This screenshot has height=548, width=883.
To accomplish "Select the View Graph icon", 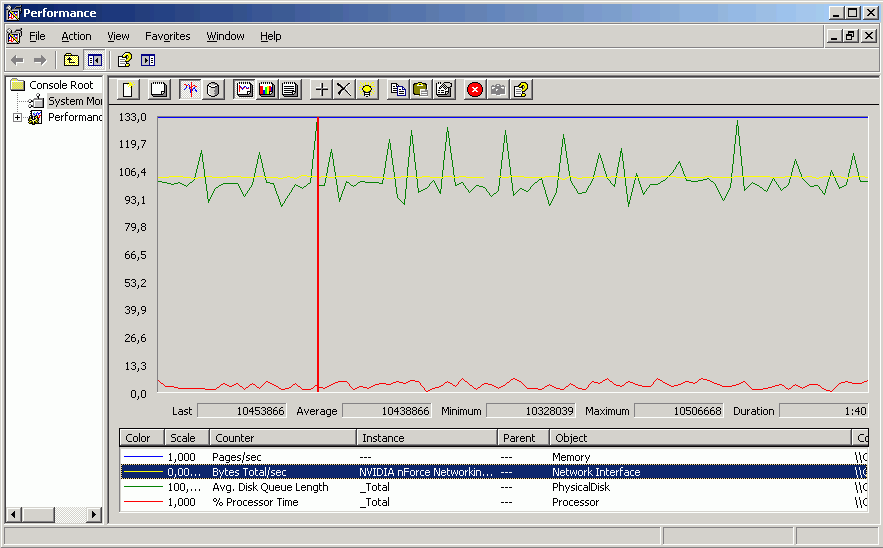I will [244, 90].
